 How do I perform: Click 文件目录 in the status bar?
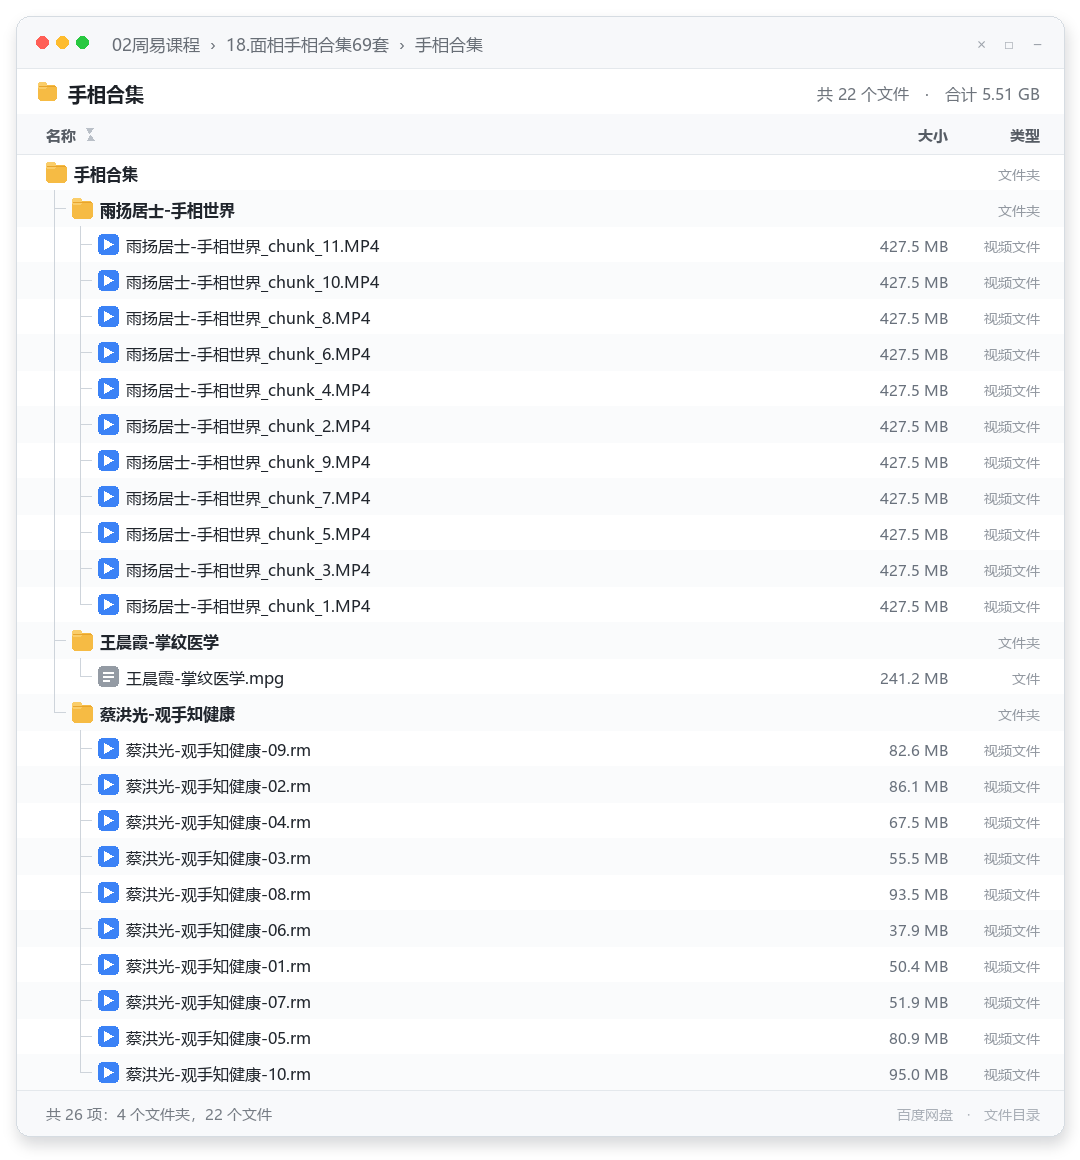click(x=1012, y=1115)
